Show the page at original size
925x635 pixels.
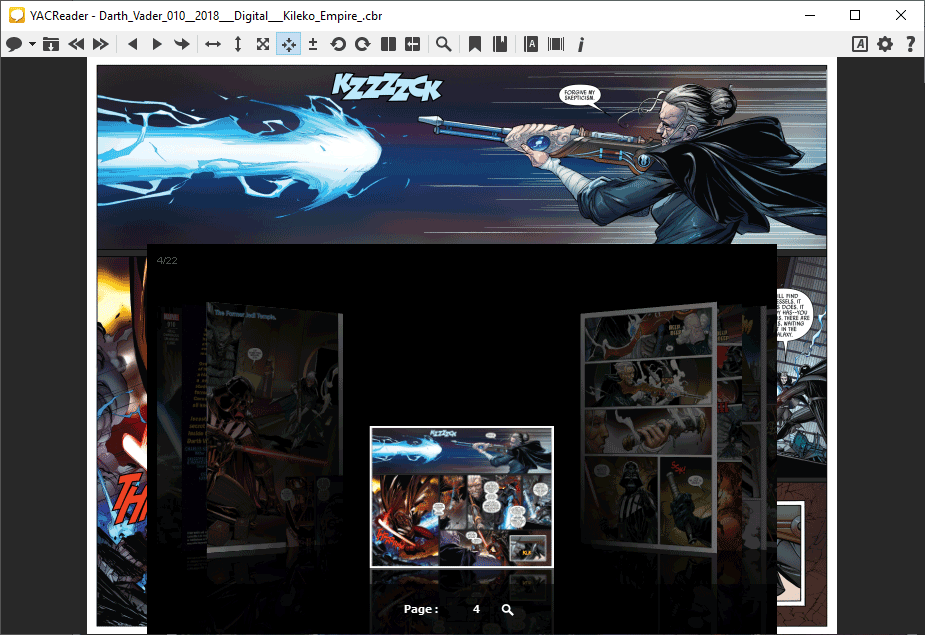pyautogui.click(x=263, y=44)
